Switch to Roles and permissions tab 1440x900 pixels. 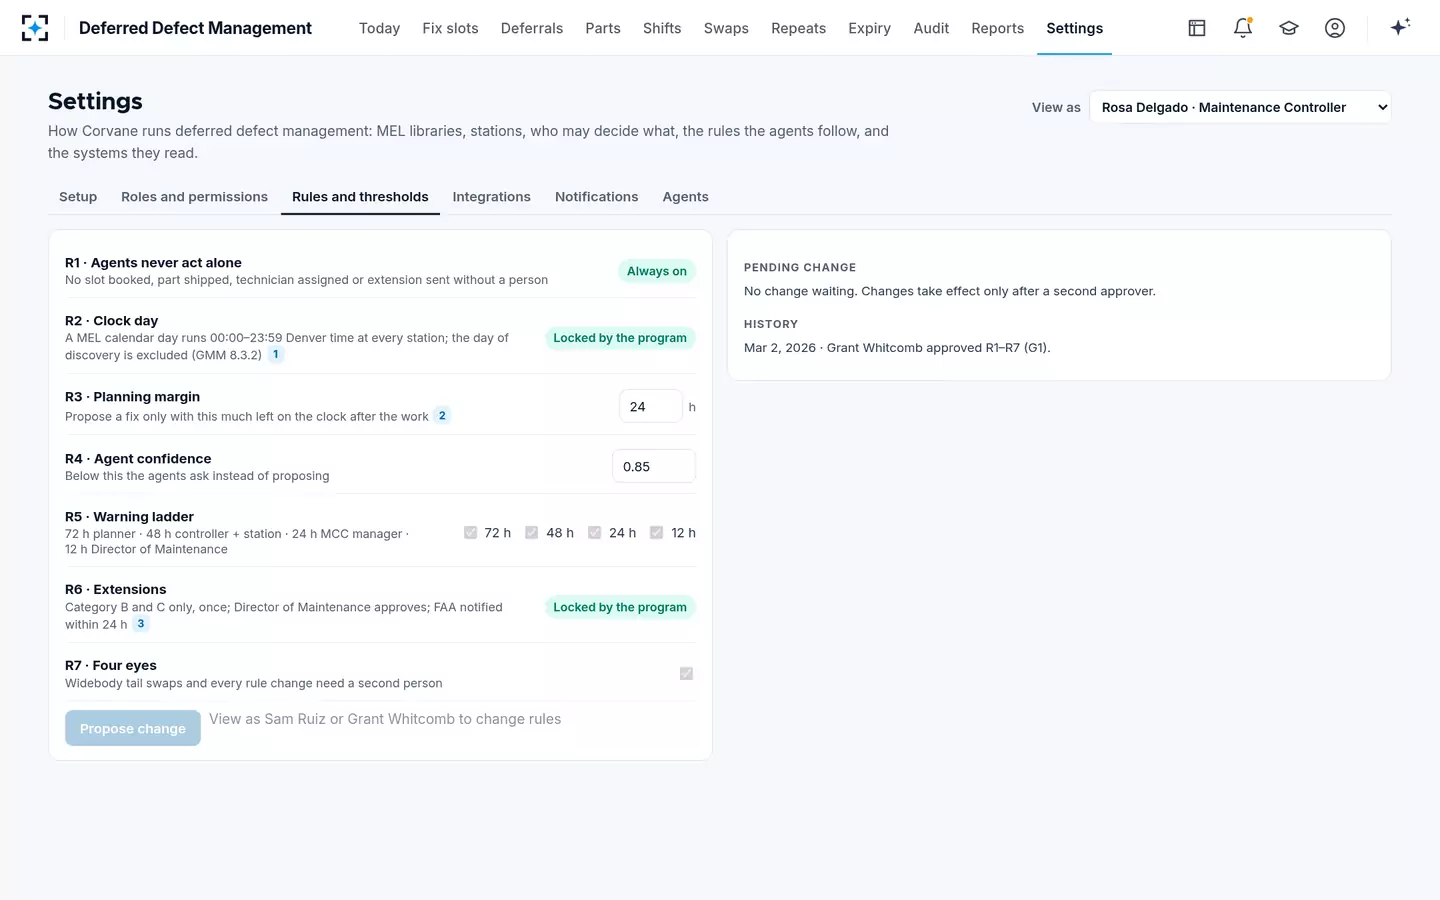(194, 197)
